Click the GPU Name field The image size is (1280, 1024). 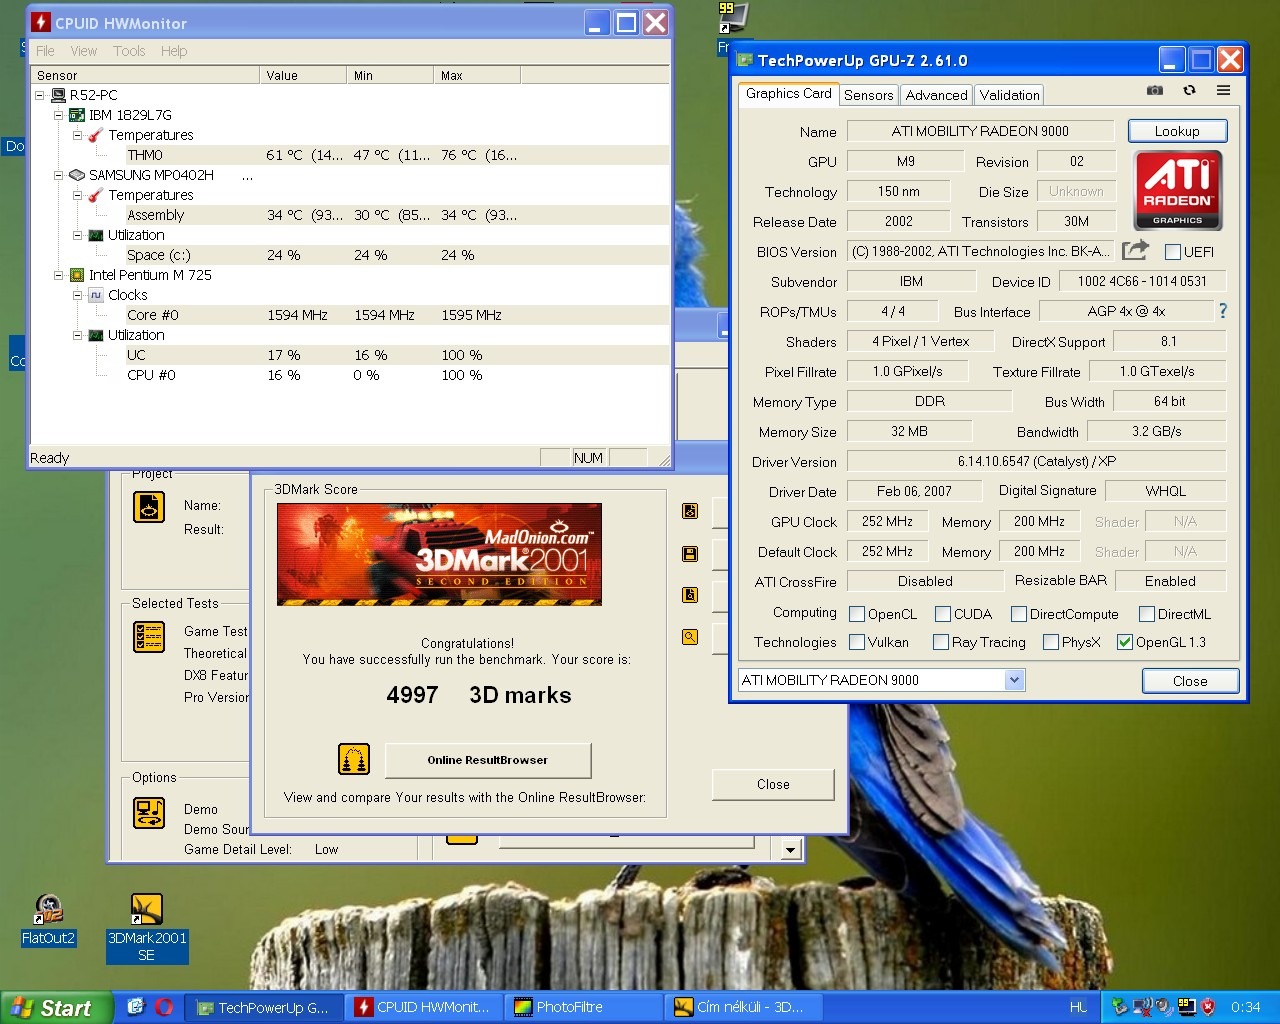coord(980,131)
